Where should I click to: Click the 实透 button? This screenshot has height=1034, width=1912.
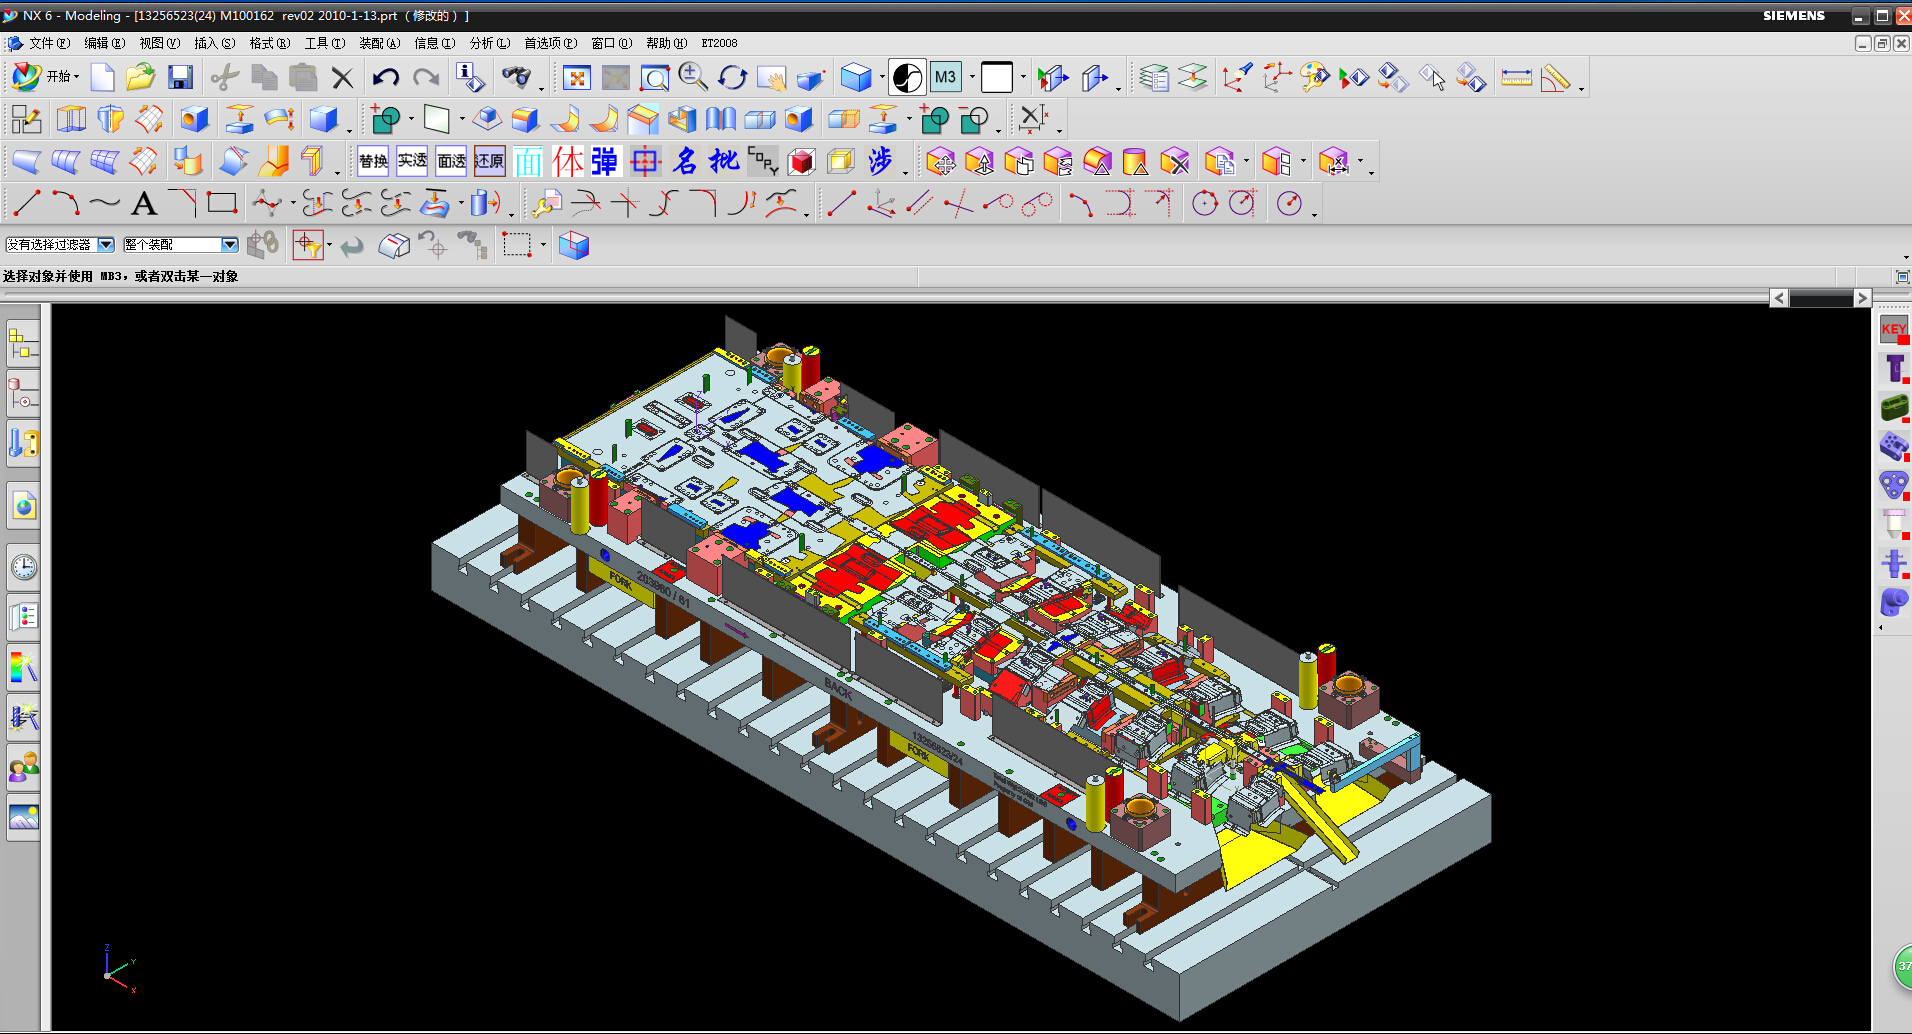click(x=412, y=161)
